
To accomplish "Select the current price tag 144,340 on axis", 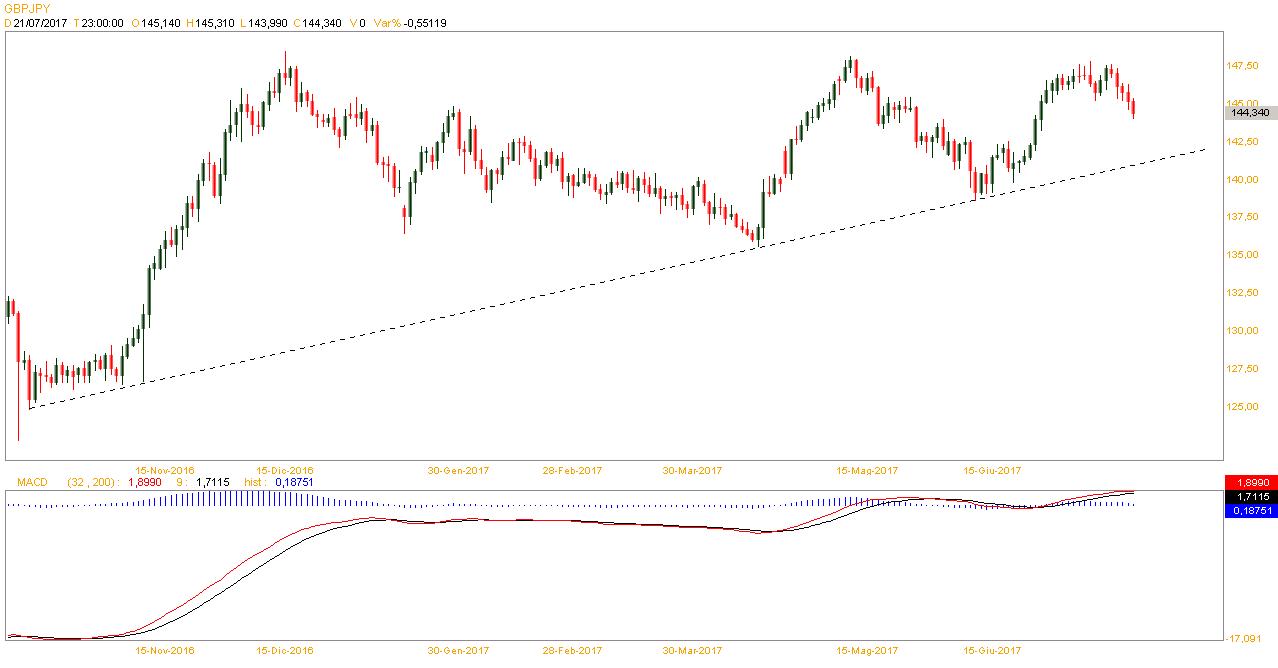I will click(1250, 113).
